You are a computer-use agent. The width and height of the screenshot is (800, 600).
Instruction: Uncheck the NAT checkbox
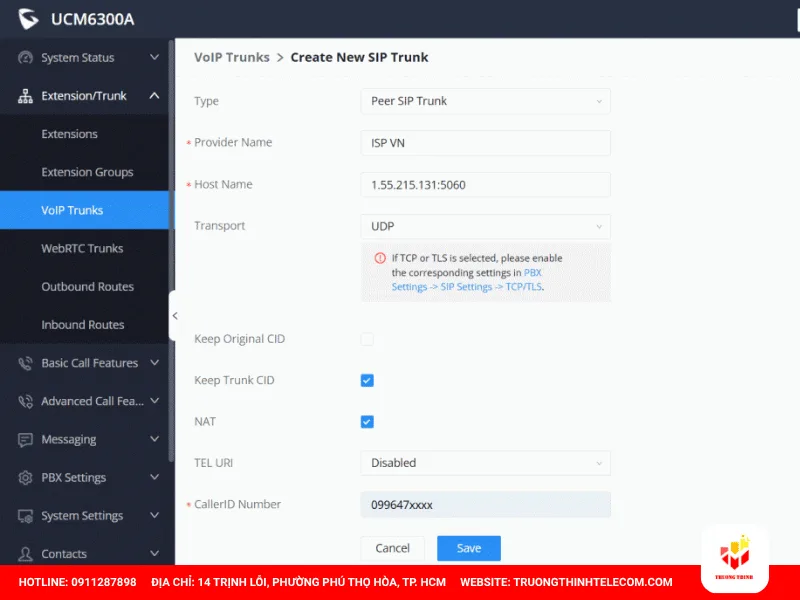click(367, 421)
